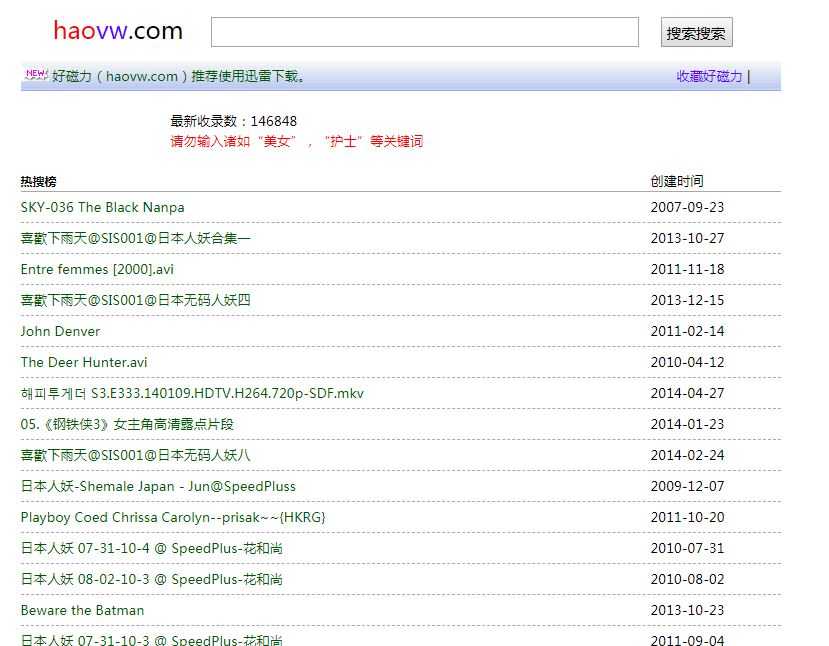The image size is (829, 646).
Task: Click the date 2011-09-04
Action: click(x=687, y=640)
